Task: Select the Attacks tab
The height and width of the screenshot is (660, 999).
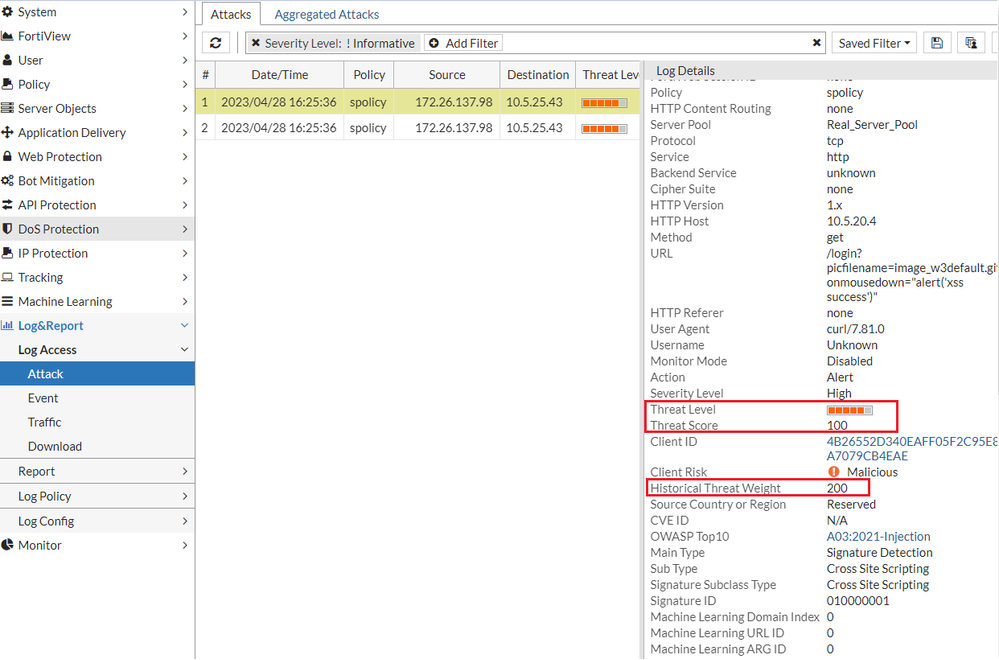Action: (x=231, y=15)
